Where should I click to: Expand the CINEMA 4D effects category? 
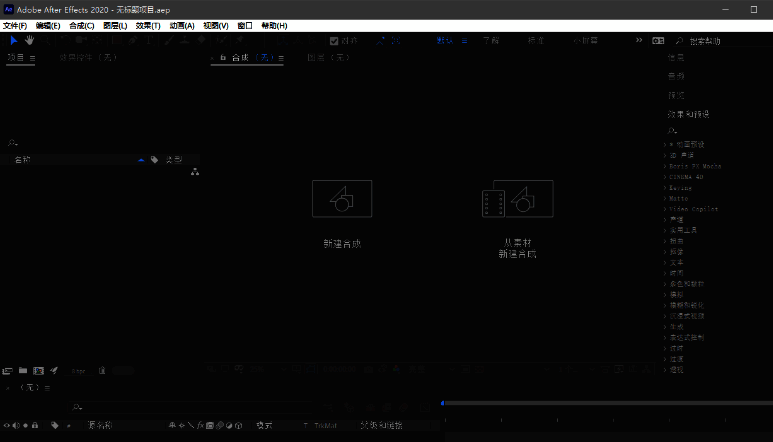(665, 177)
